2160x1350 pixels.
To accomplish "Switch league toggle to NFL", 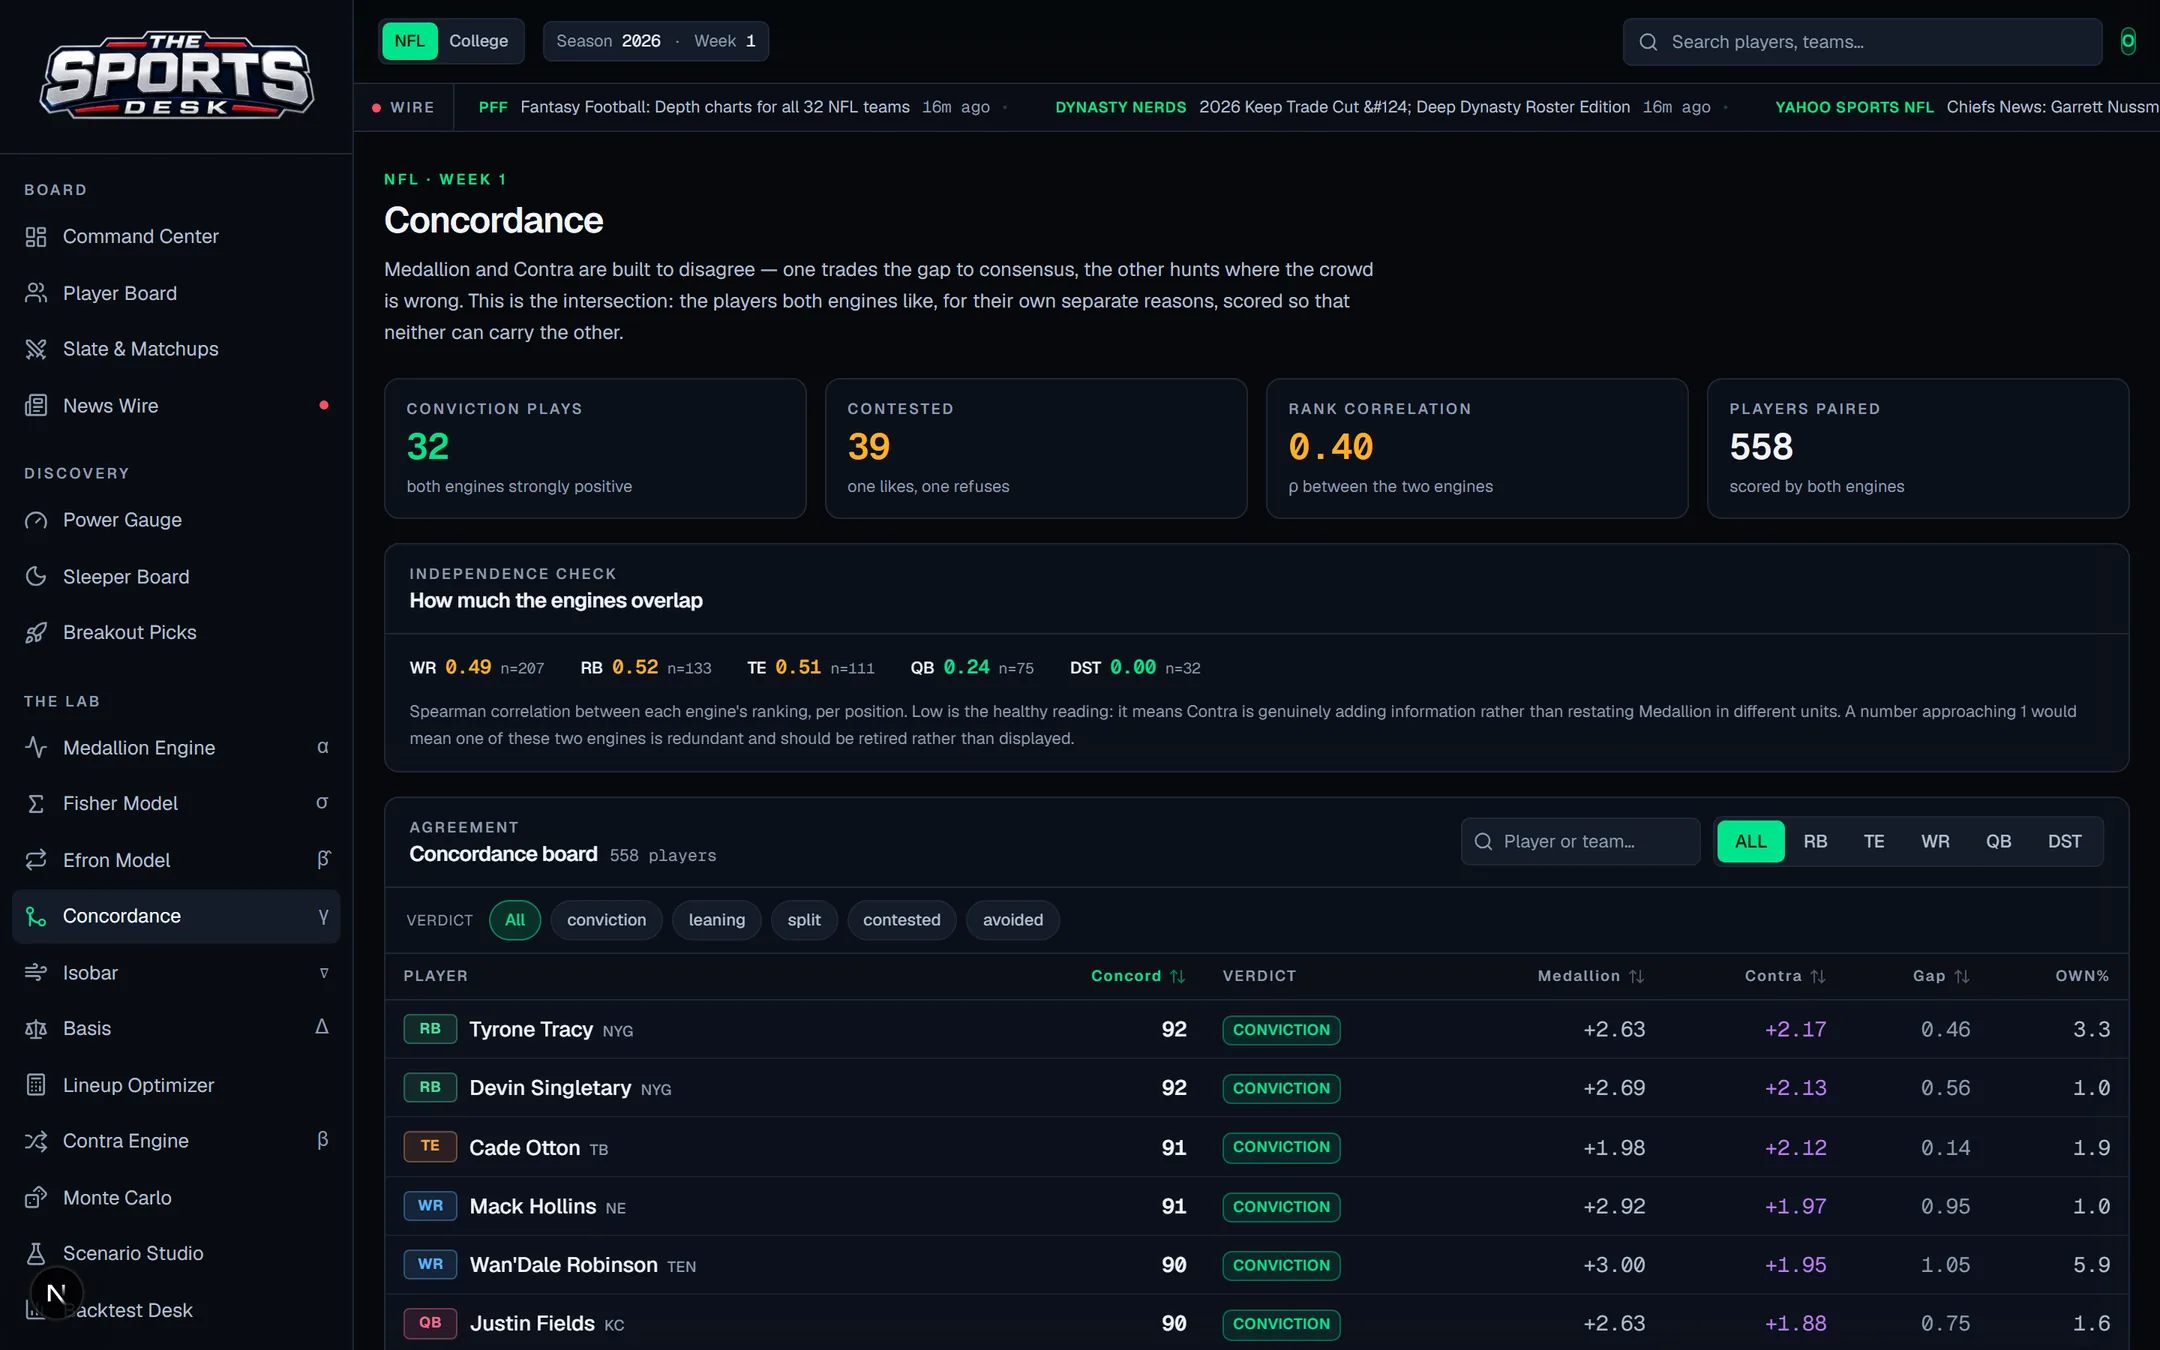I will click(x=410, y=41).
